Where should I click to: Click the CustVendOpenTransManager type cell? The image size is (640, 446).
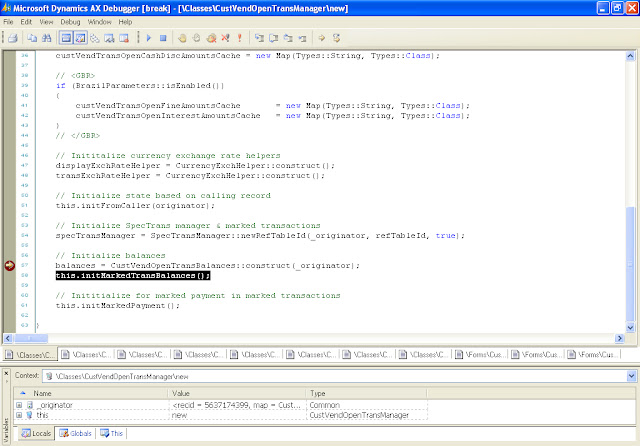click(x=367, y=415)
